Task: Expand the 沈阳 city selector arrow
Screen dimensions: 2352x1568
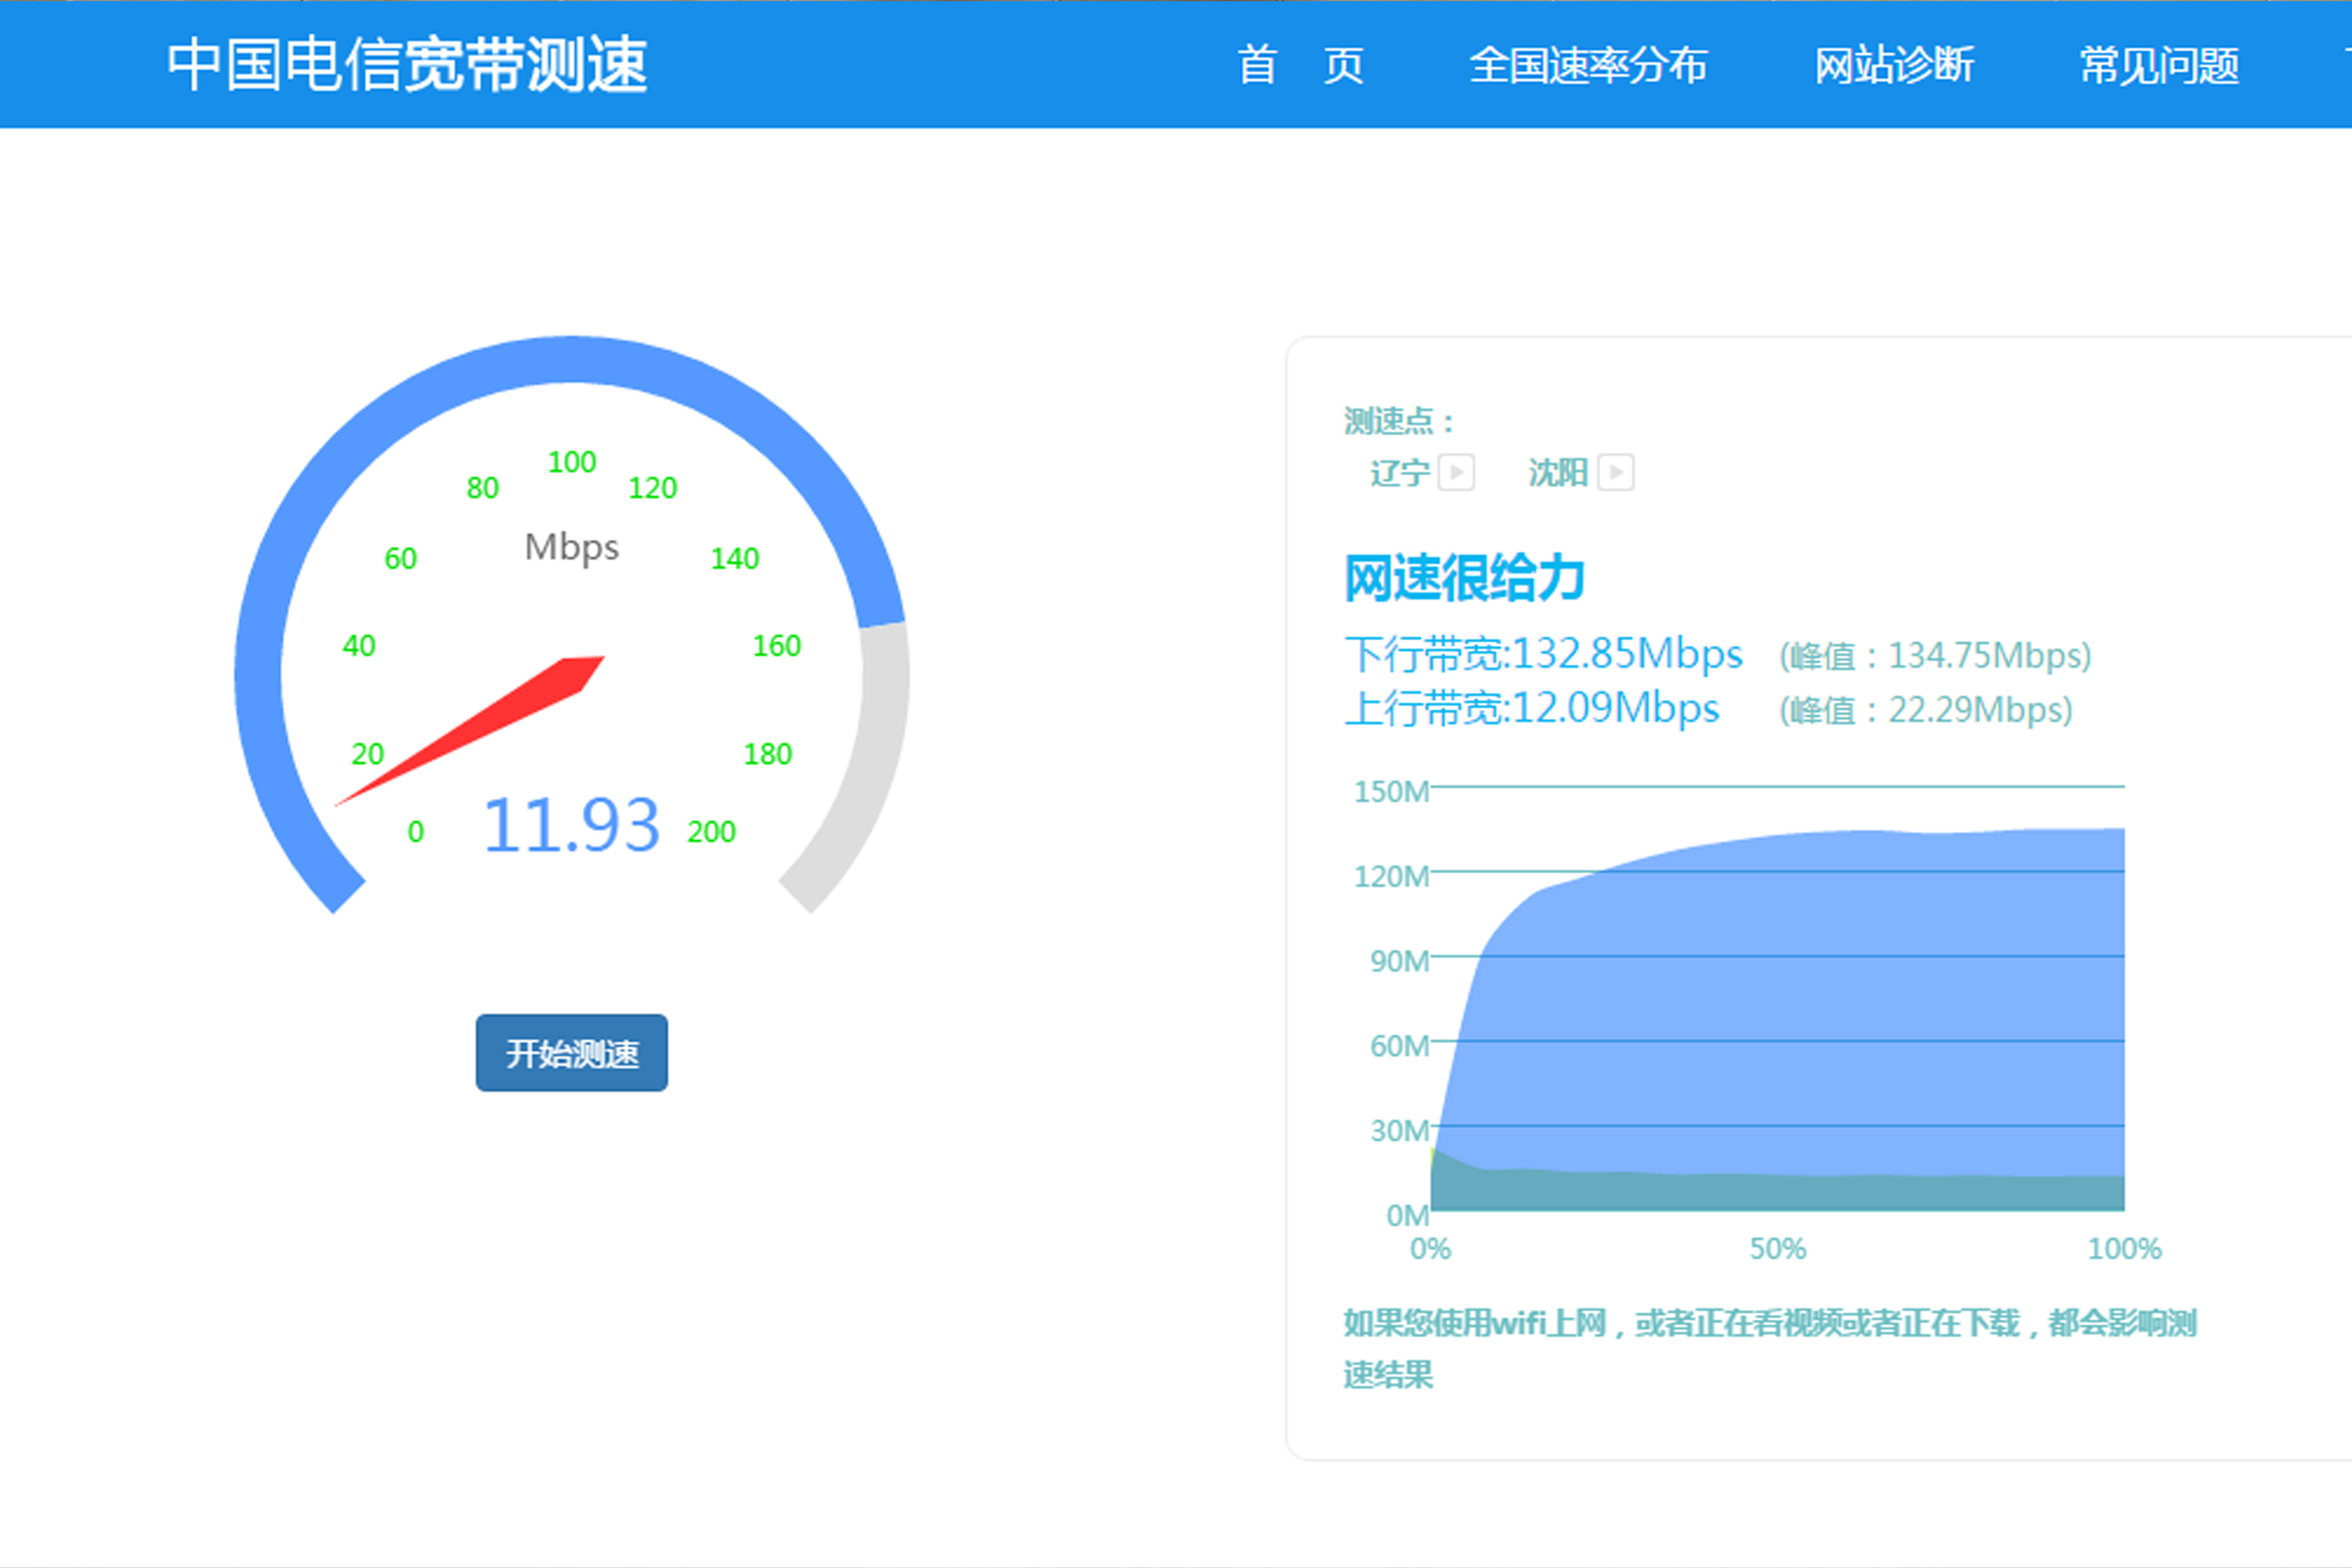Action: 1616,472
